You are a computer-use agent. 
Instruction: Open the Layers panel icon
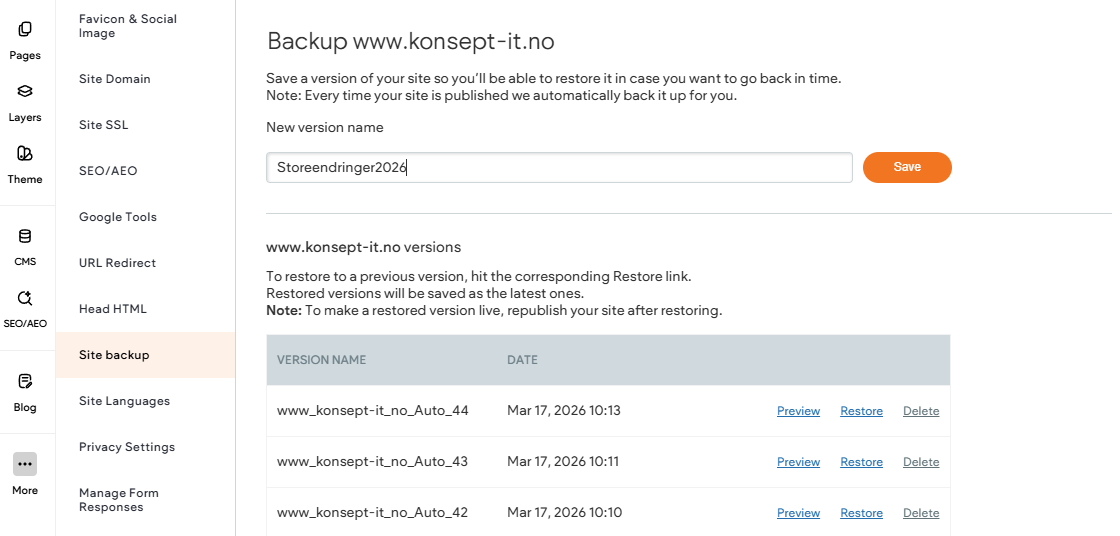click(25, 92)
